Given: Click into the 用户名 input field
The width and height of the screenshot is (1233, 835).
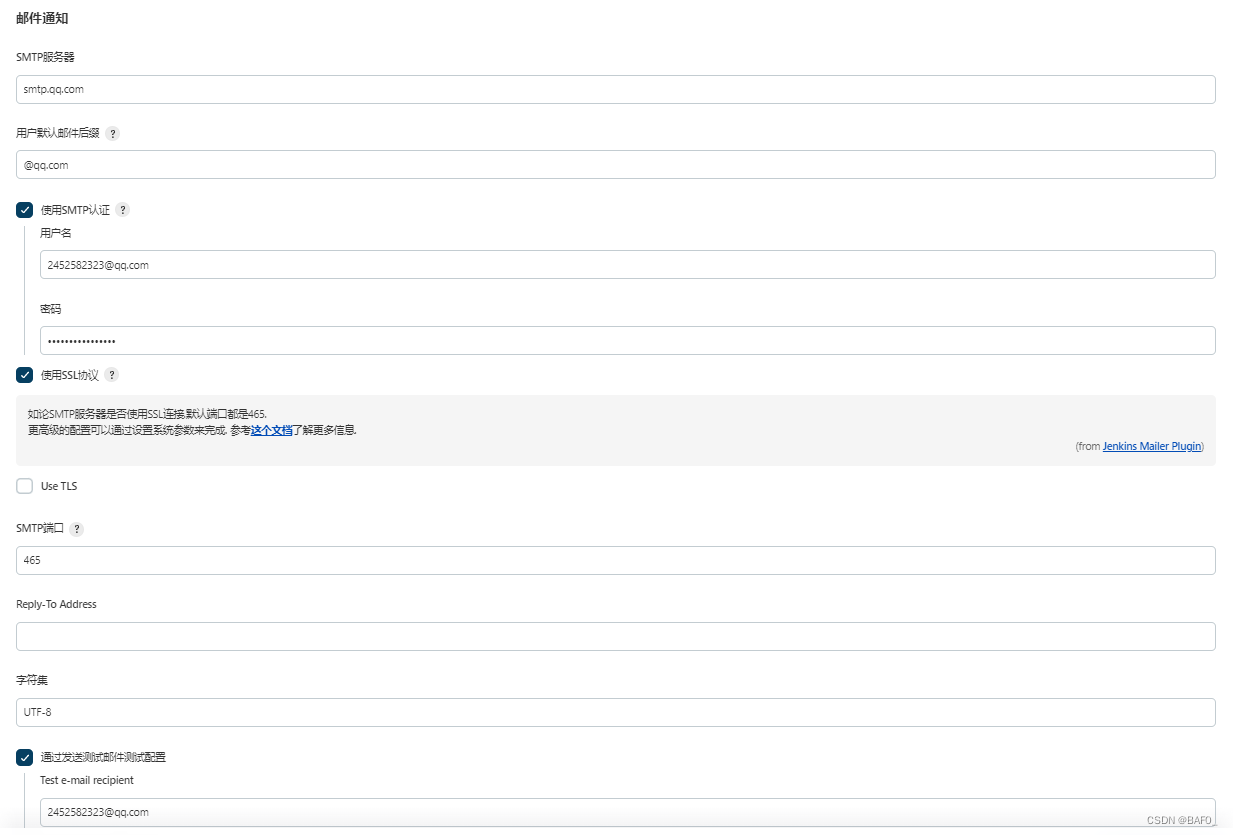Looking at the screenshot, I should 628,265.
